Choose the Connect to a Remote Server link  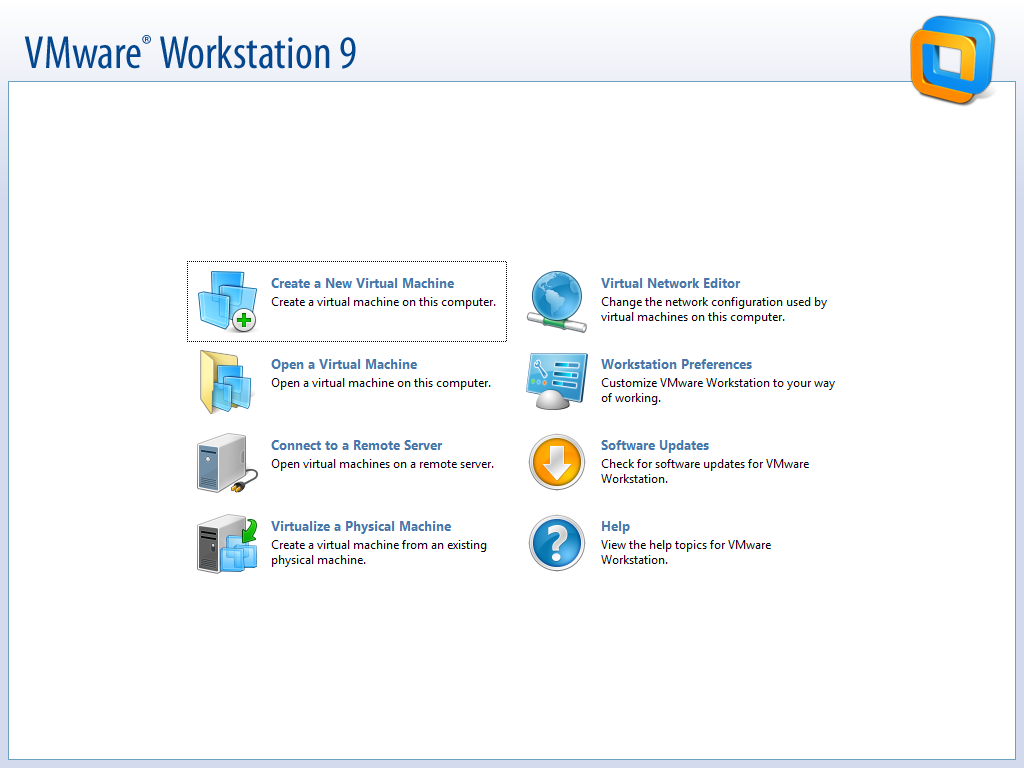click(357, 445)
